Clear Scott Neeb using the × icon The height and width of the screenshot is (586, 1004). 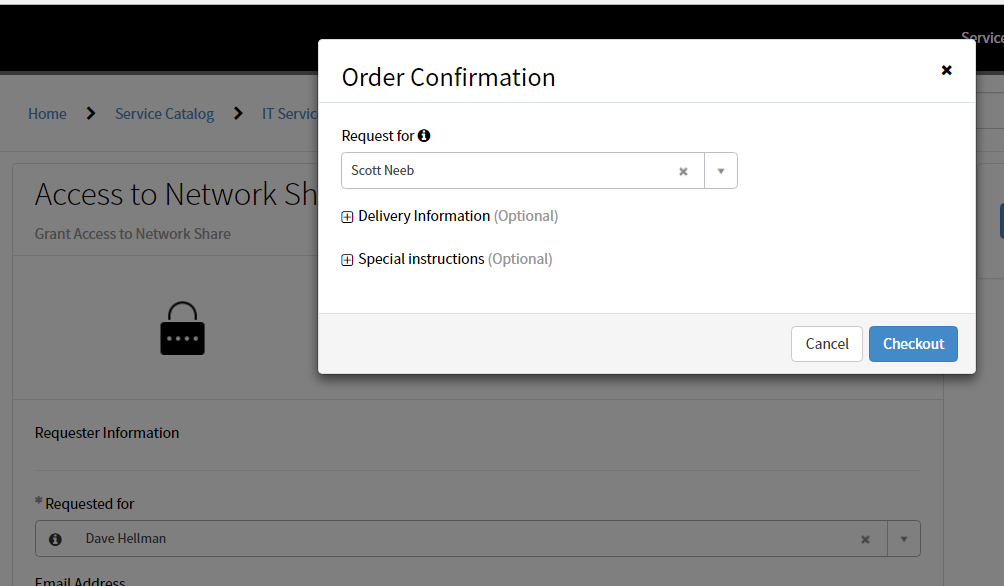pyautogui.click(x=683, y=170)
